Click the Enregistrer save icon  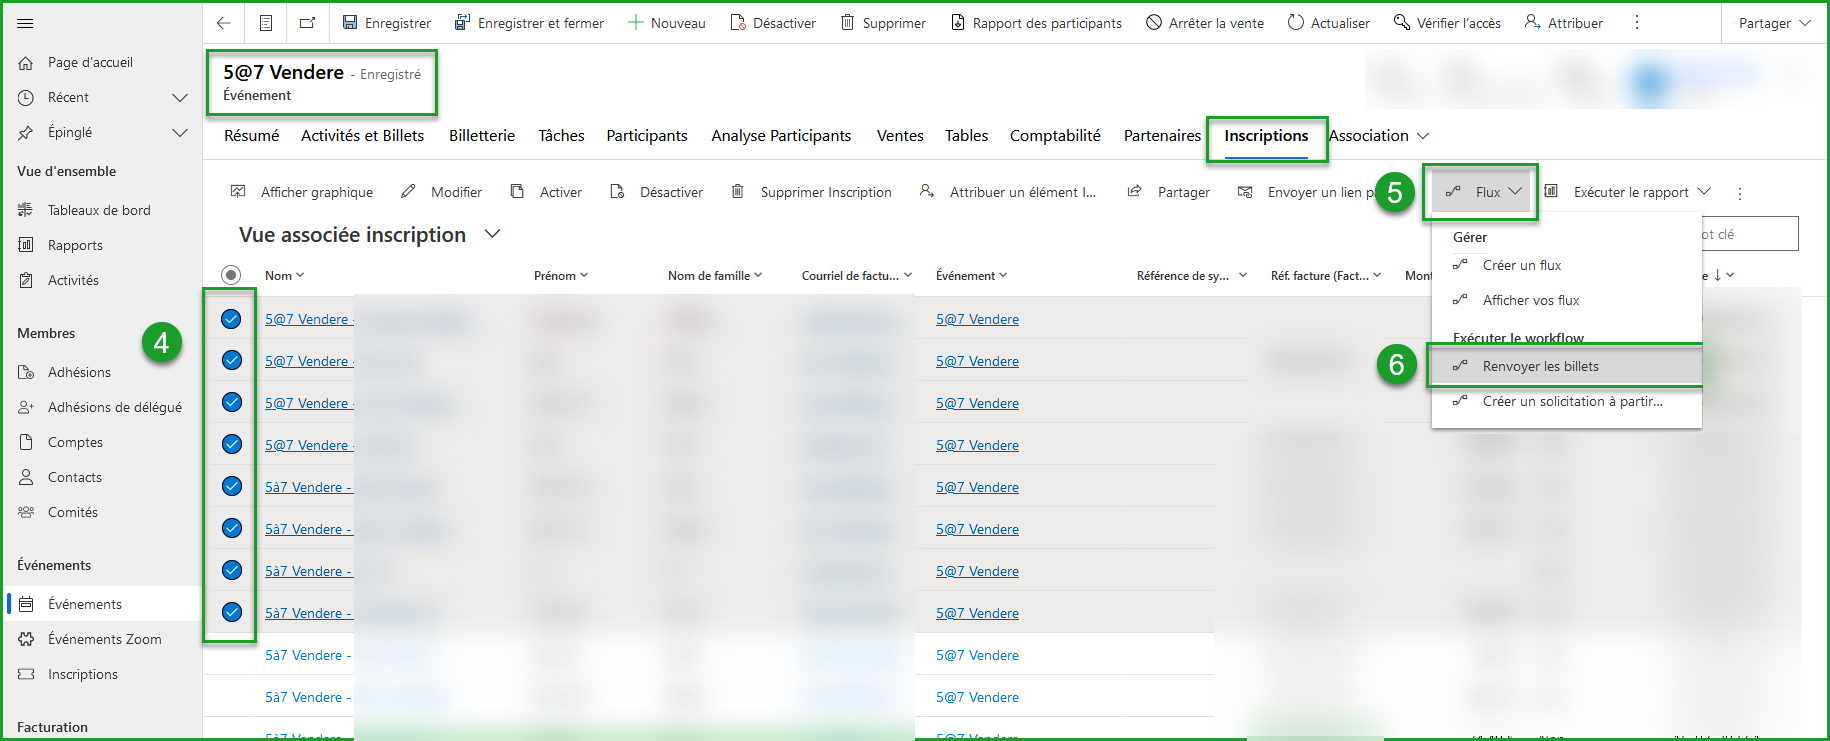(x=350, y=23)
